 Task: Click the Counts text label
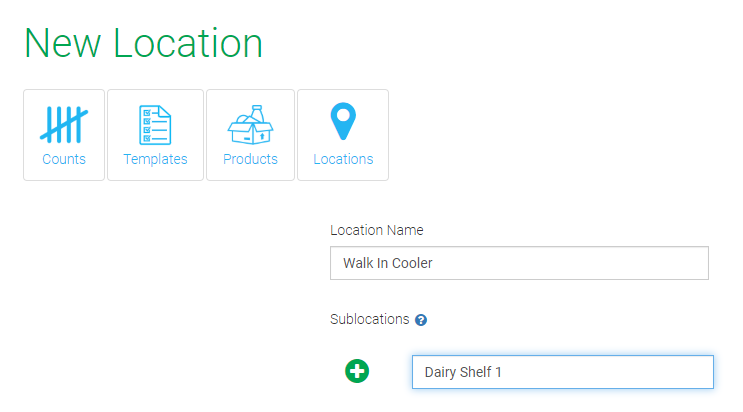coord(64,159)
